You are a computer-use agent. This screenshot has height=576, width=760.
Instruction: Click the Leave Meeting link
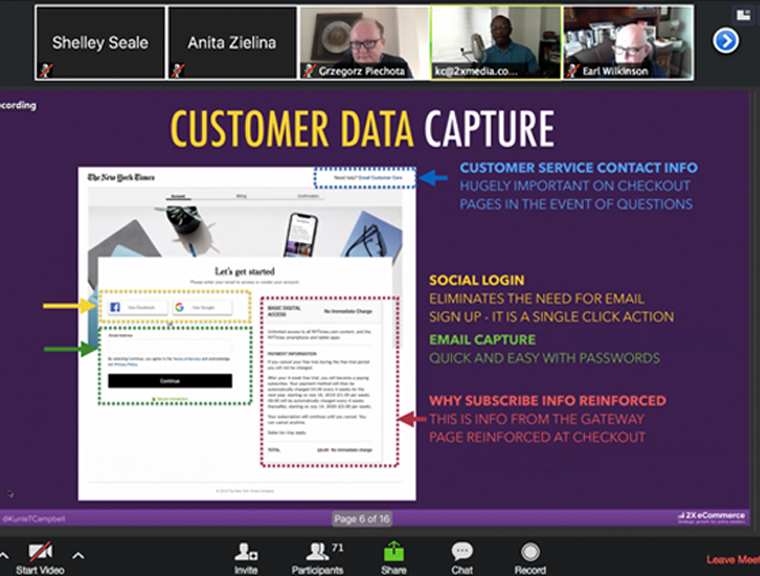click(x=732, y=560)
